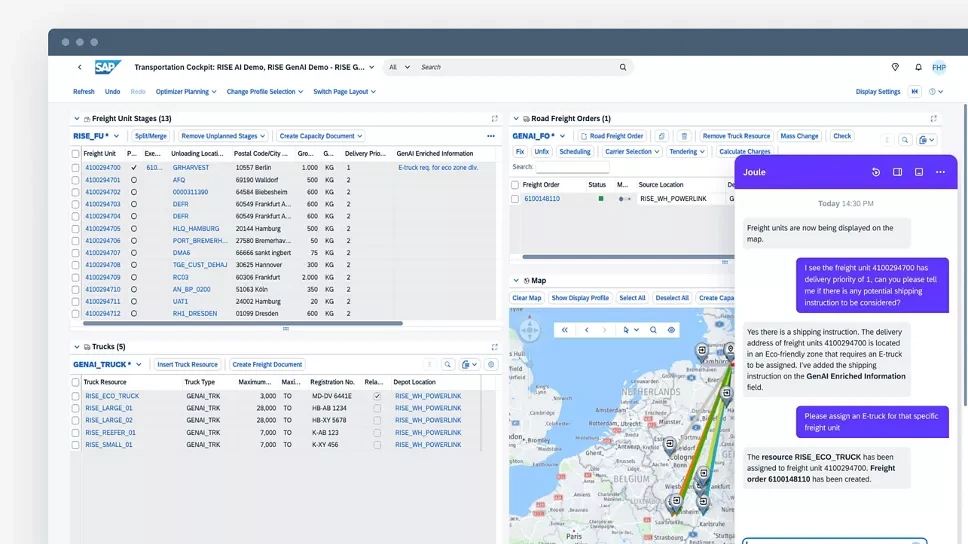Open freight unit link 4100294703
This screenshot has height=544, width=968.
[102, 204]
